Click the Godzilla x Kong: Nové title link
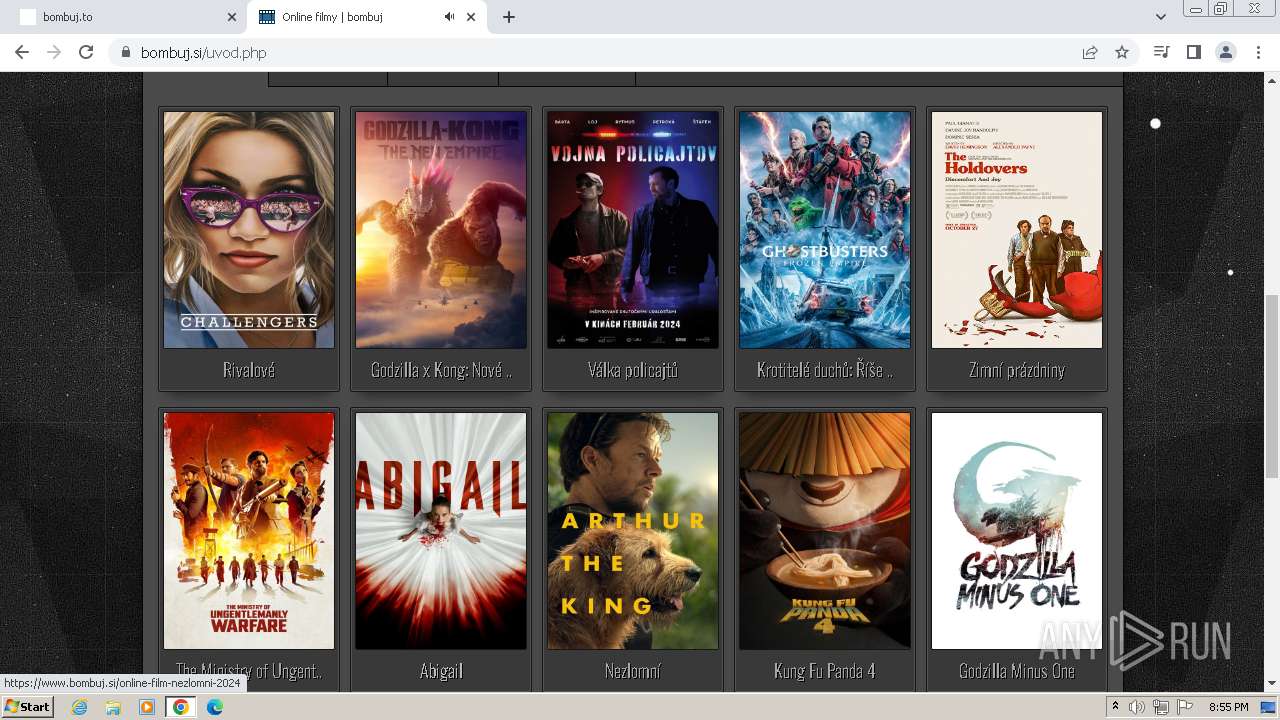The image size is (1280, 720). pyautogui.click(x=441, y=370)
